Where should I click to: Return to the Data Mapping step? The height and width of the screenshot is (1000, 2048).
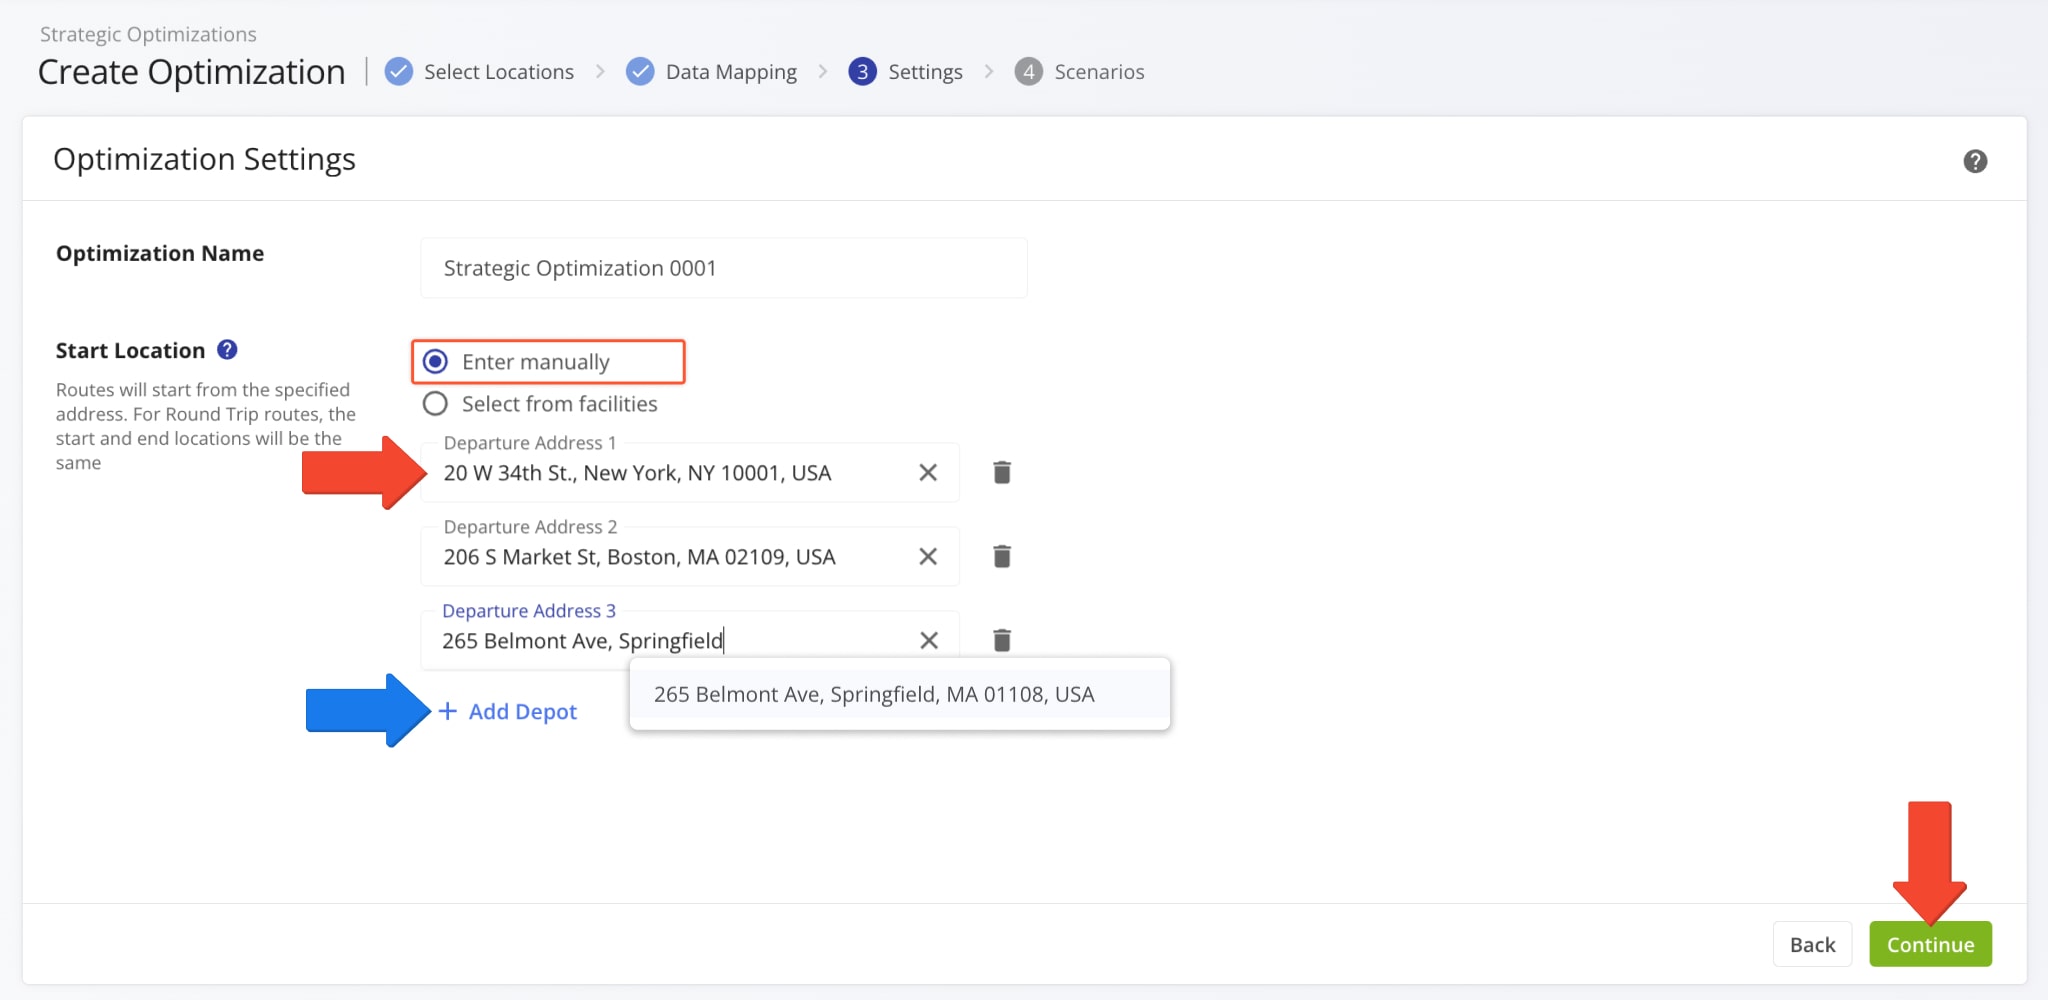pos(731,71)
